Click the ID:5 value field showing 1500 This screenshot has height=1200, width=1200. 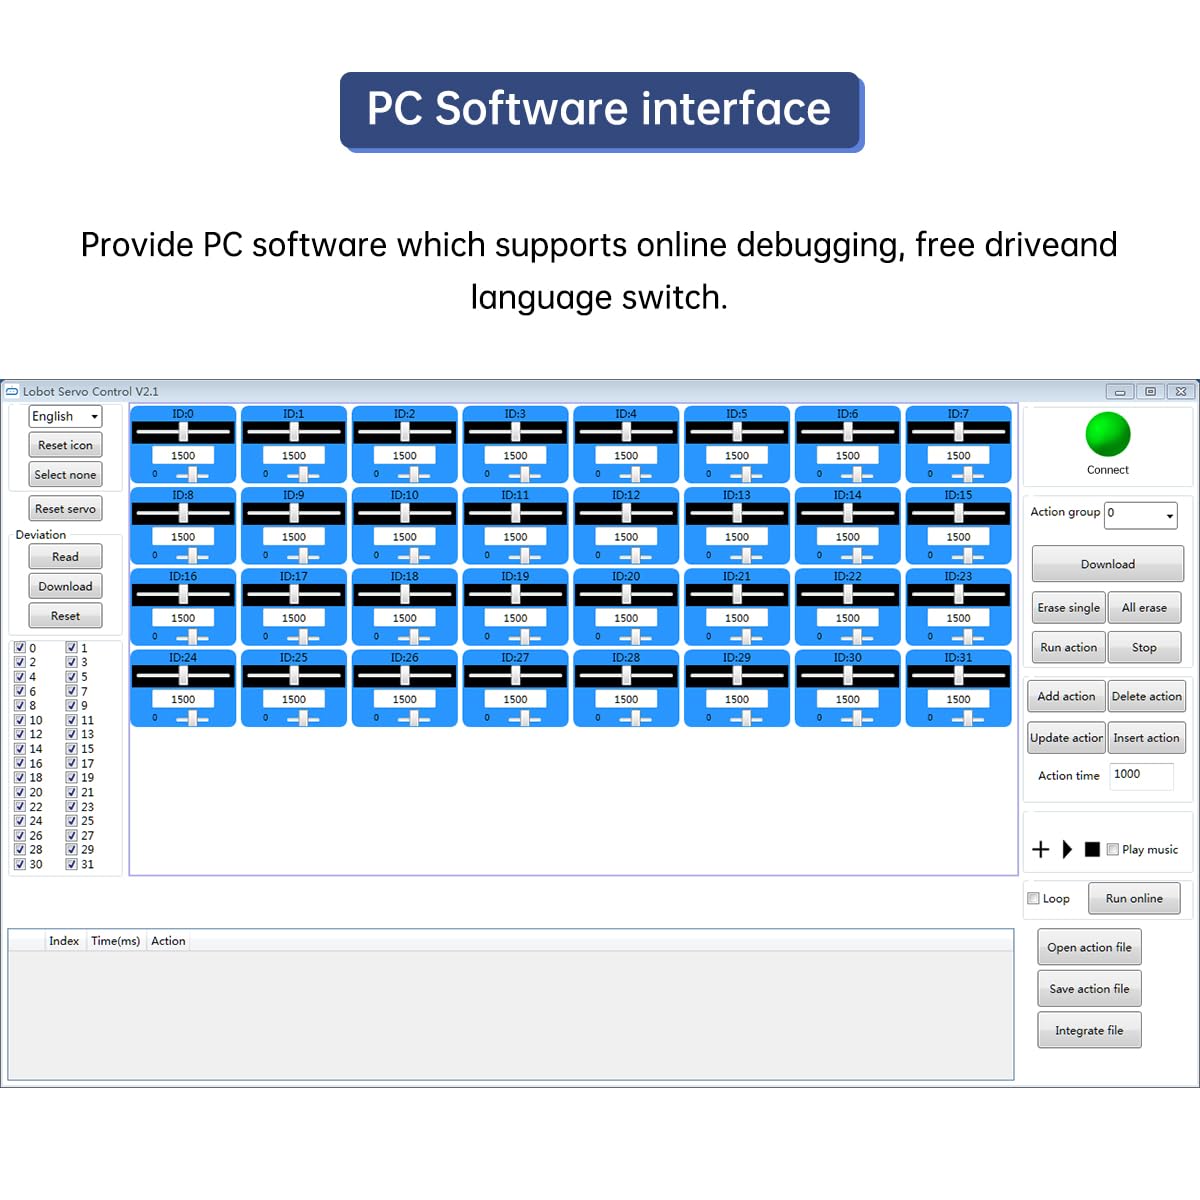pos(737,455)
